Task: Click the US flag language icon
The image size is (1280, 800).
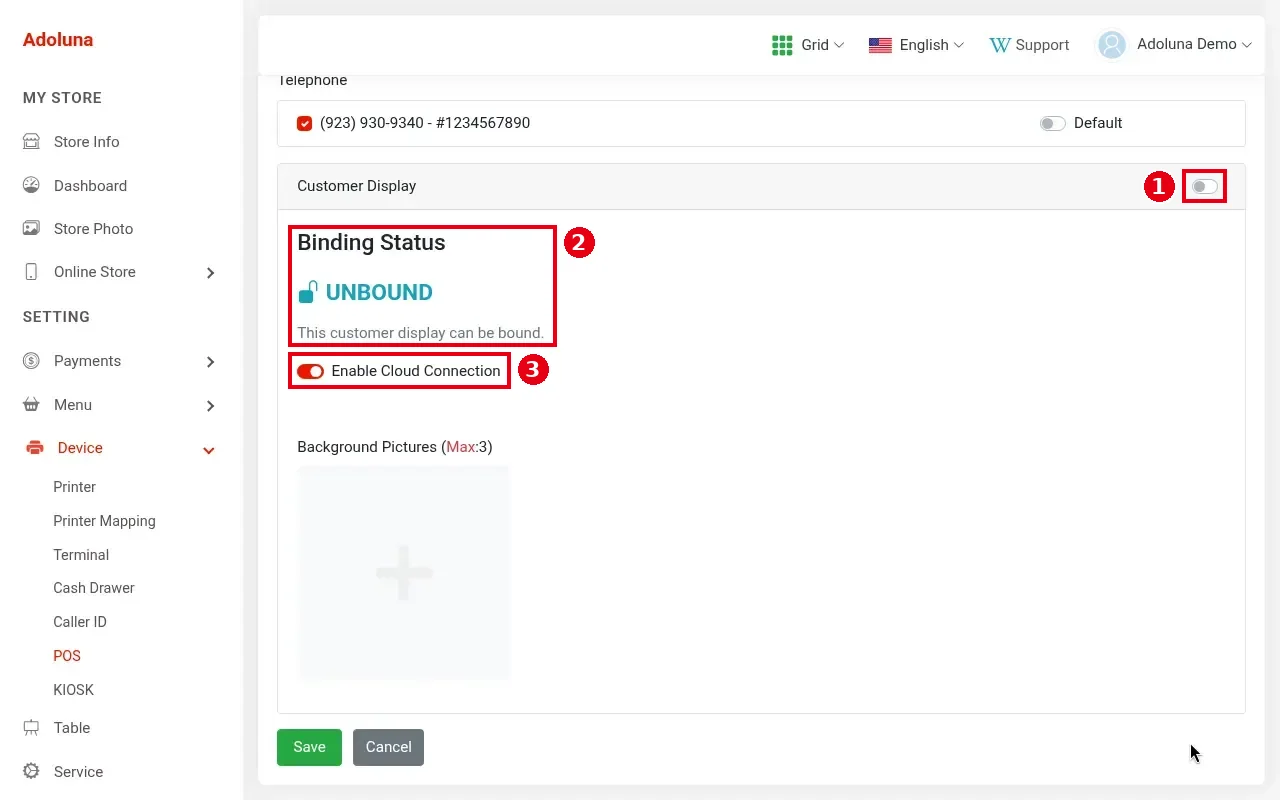Action: coord(880,45)
